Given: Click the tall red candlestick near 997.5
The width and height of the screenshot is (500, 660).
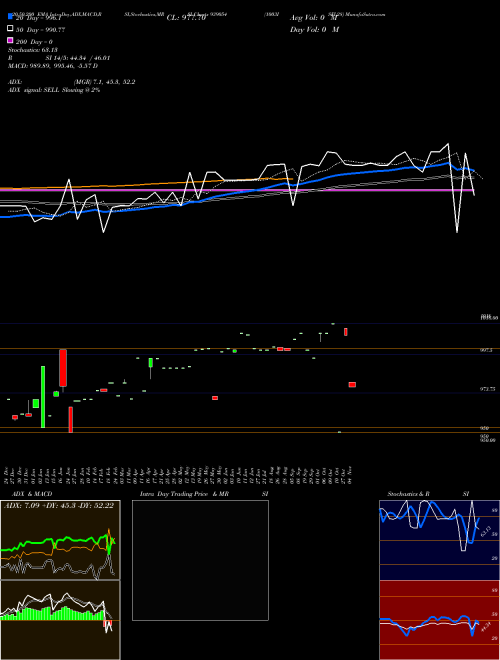Looking at the screenshot, I should 63,368.
